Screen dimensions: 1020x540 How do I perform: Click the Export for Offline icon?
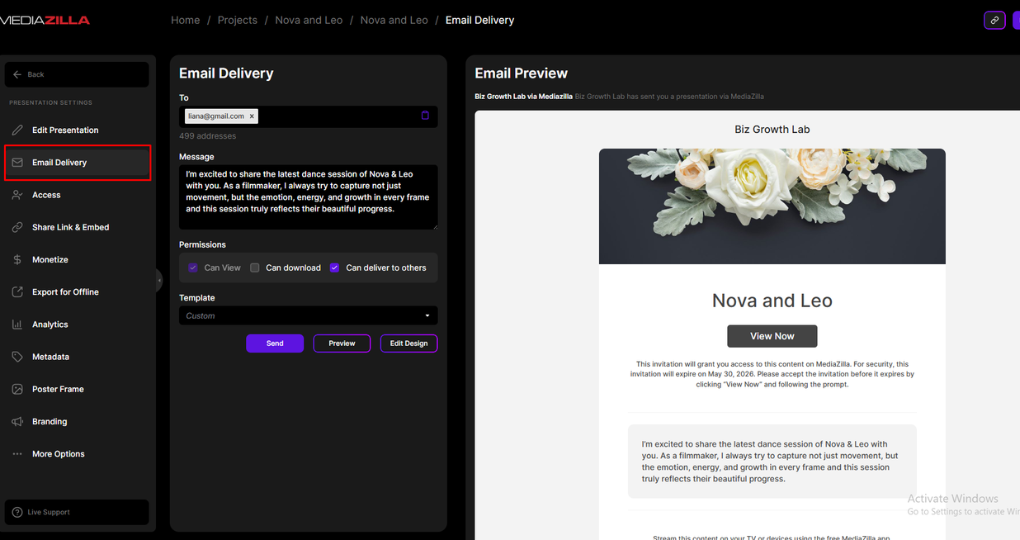18,292
